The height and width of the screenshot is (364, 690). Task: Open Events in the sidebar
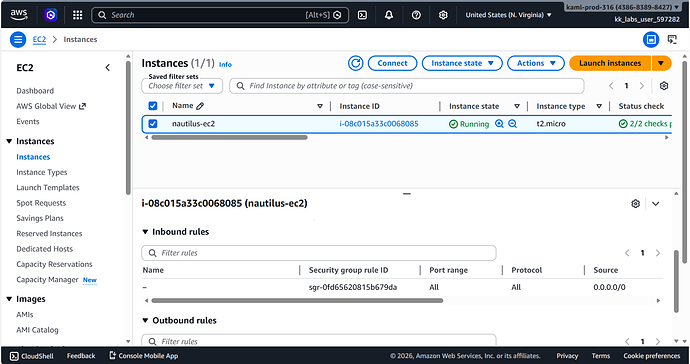tap(28, 121)
